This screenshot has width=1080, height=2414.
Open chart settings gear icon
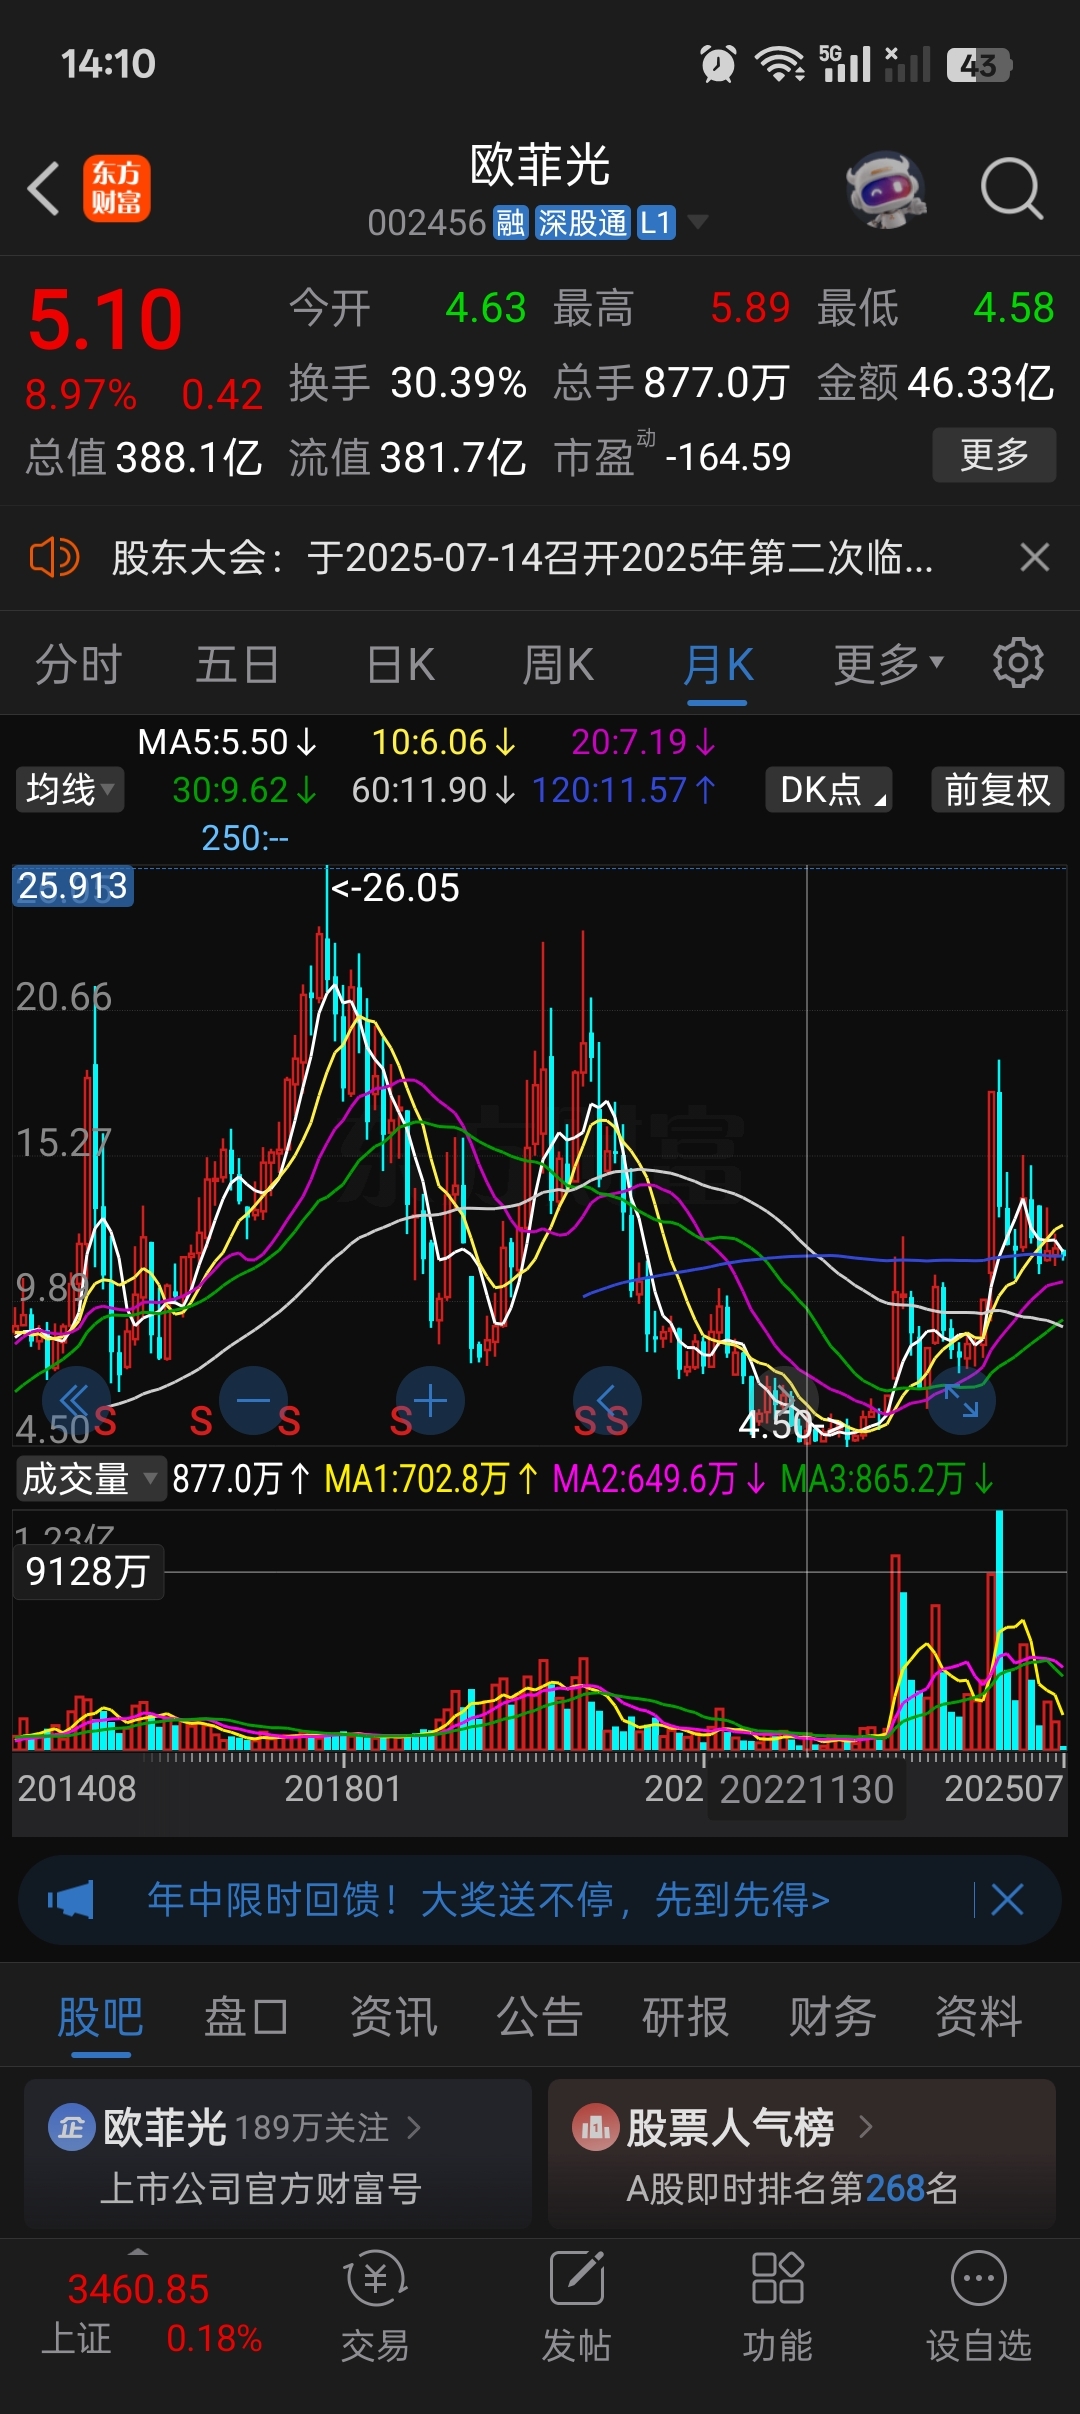[1018, 662]
